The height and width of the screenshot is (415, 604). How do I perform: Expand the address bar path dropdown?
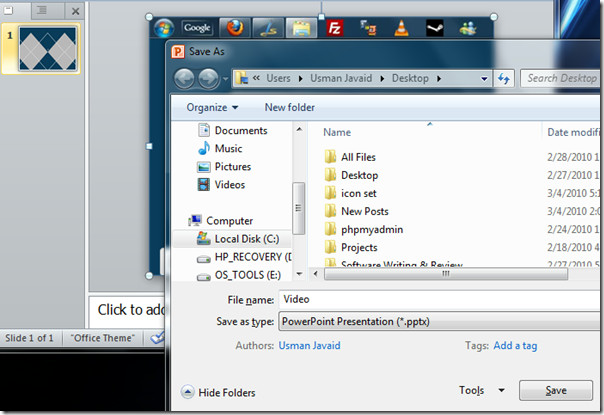(x=484, y=79)
